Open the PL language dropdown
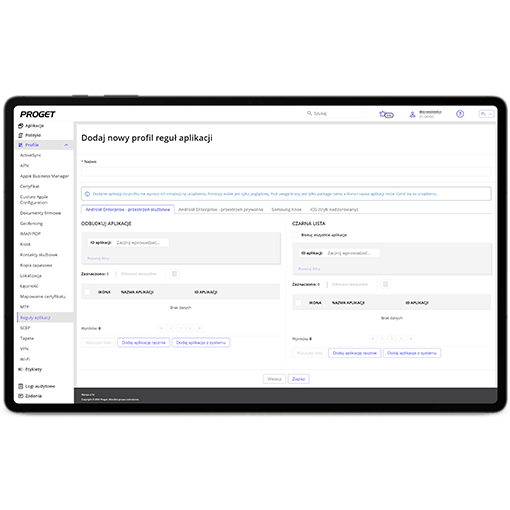Viewport: 510px width, 510px height. (486, 114)
